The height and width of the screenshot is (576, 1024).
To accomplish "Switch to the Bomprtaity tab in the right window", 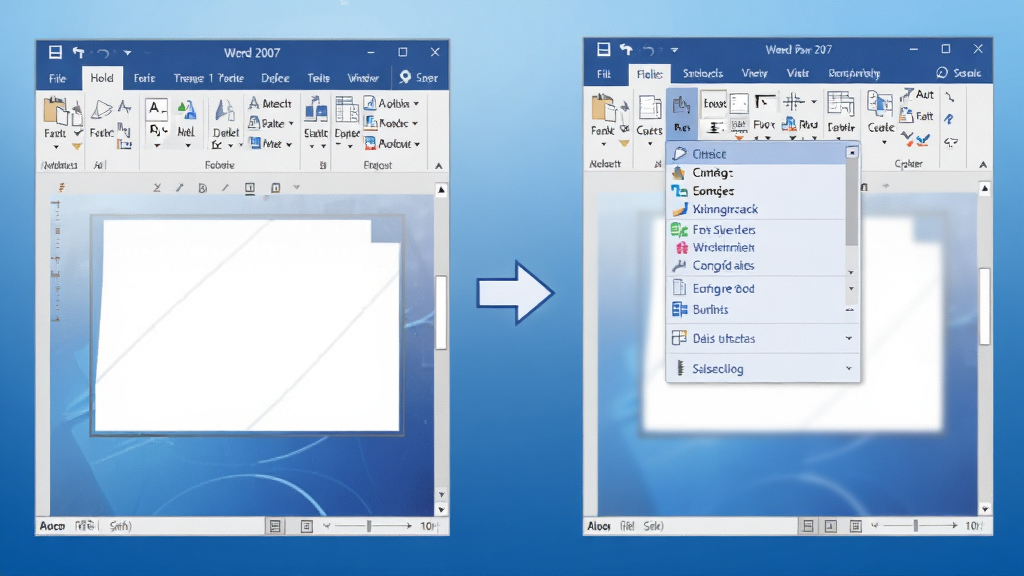I will (x=854, y=73).
